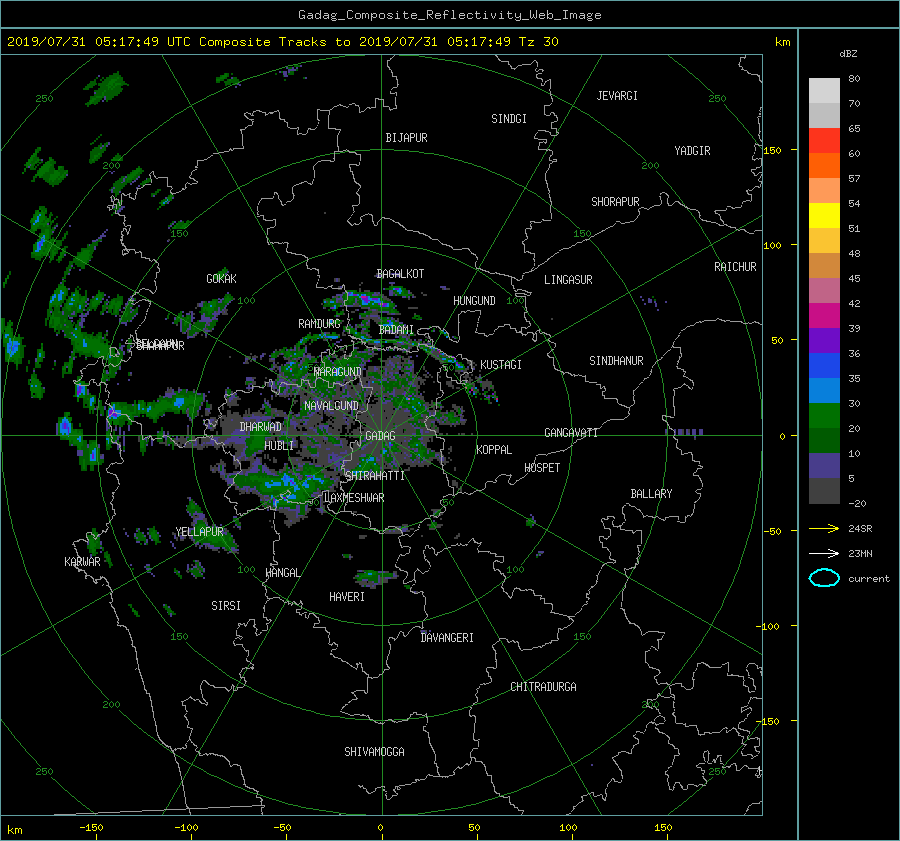900x841 pixels.
Task: Click the JEVARGI city label
Action: point(617,96)
